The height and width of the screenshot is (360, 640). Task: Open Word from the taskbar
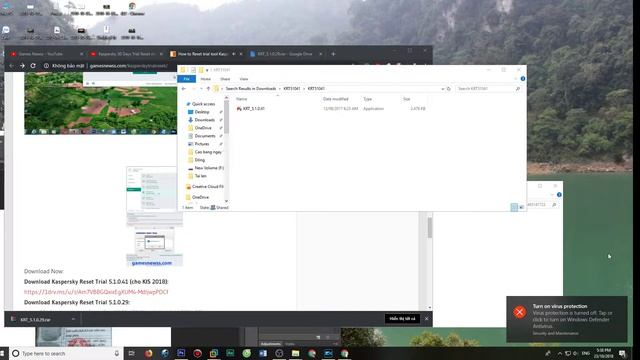pos(263,353)
